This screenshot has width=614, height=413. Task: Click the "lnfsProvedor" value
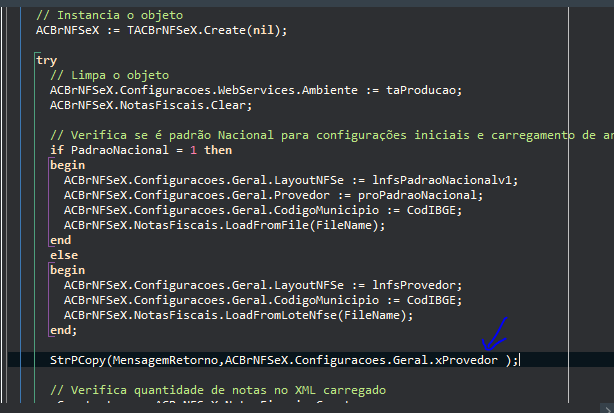pos(414,285)
